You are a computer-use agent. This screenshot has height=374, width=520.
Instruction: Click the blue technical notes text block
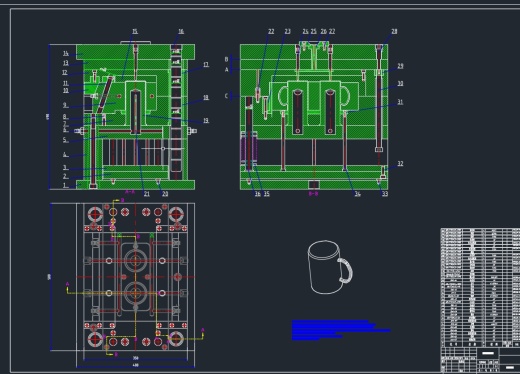tap(341, 330)
